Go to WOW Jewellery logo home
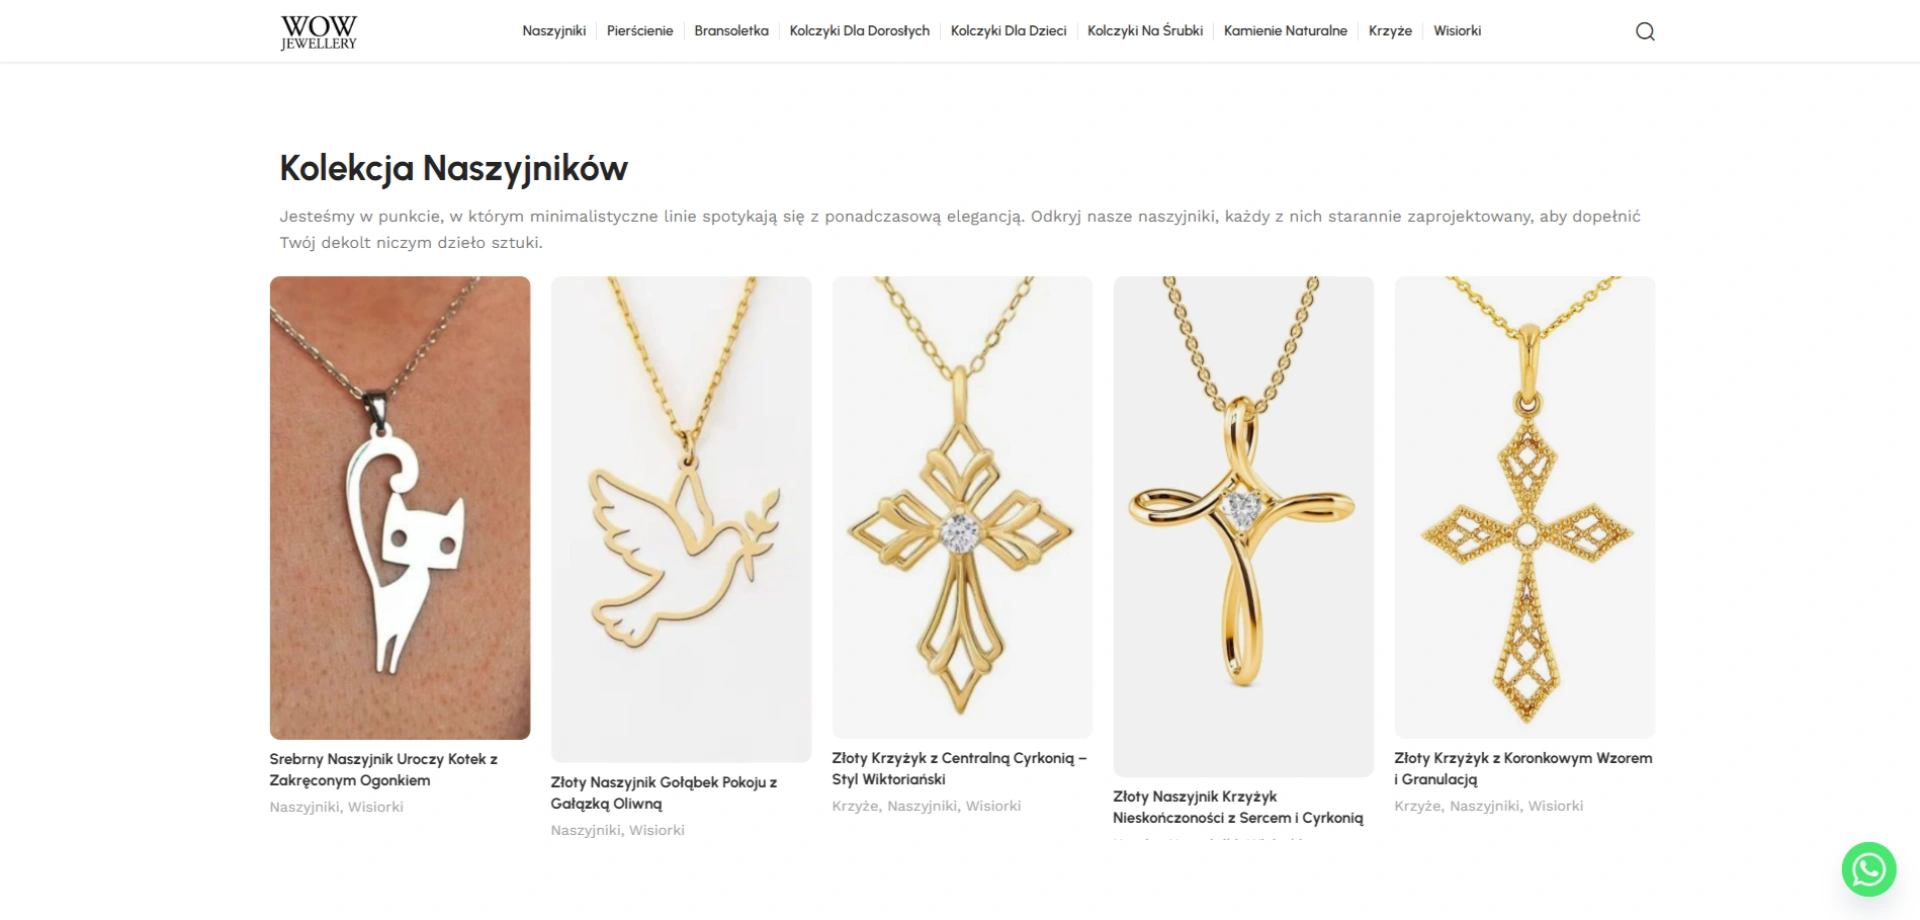The width and height of the screenshot is (1920, 920). tap(319, 32)
